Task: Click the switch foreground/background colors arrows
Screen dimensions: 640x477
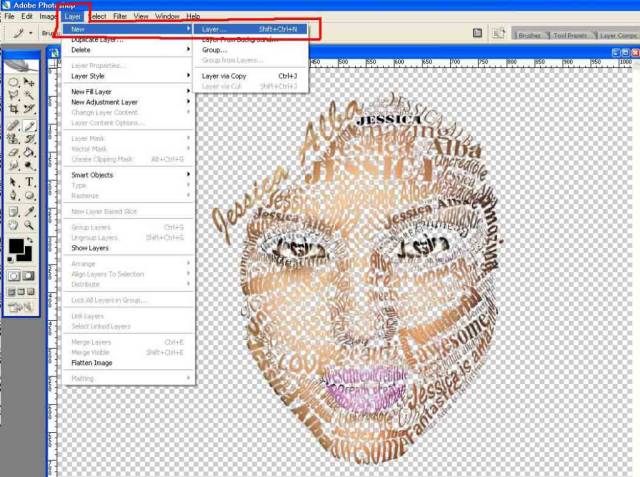Action: pos(30,240)
